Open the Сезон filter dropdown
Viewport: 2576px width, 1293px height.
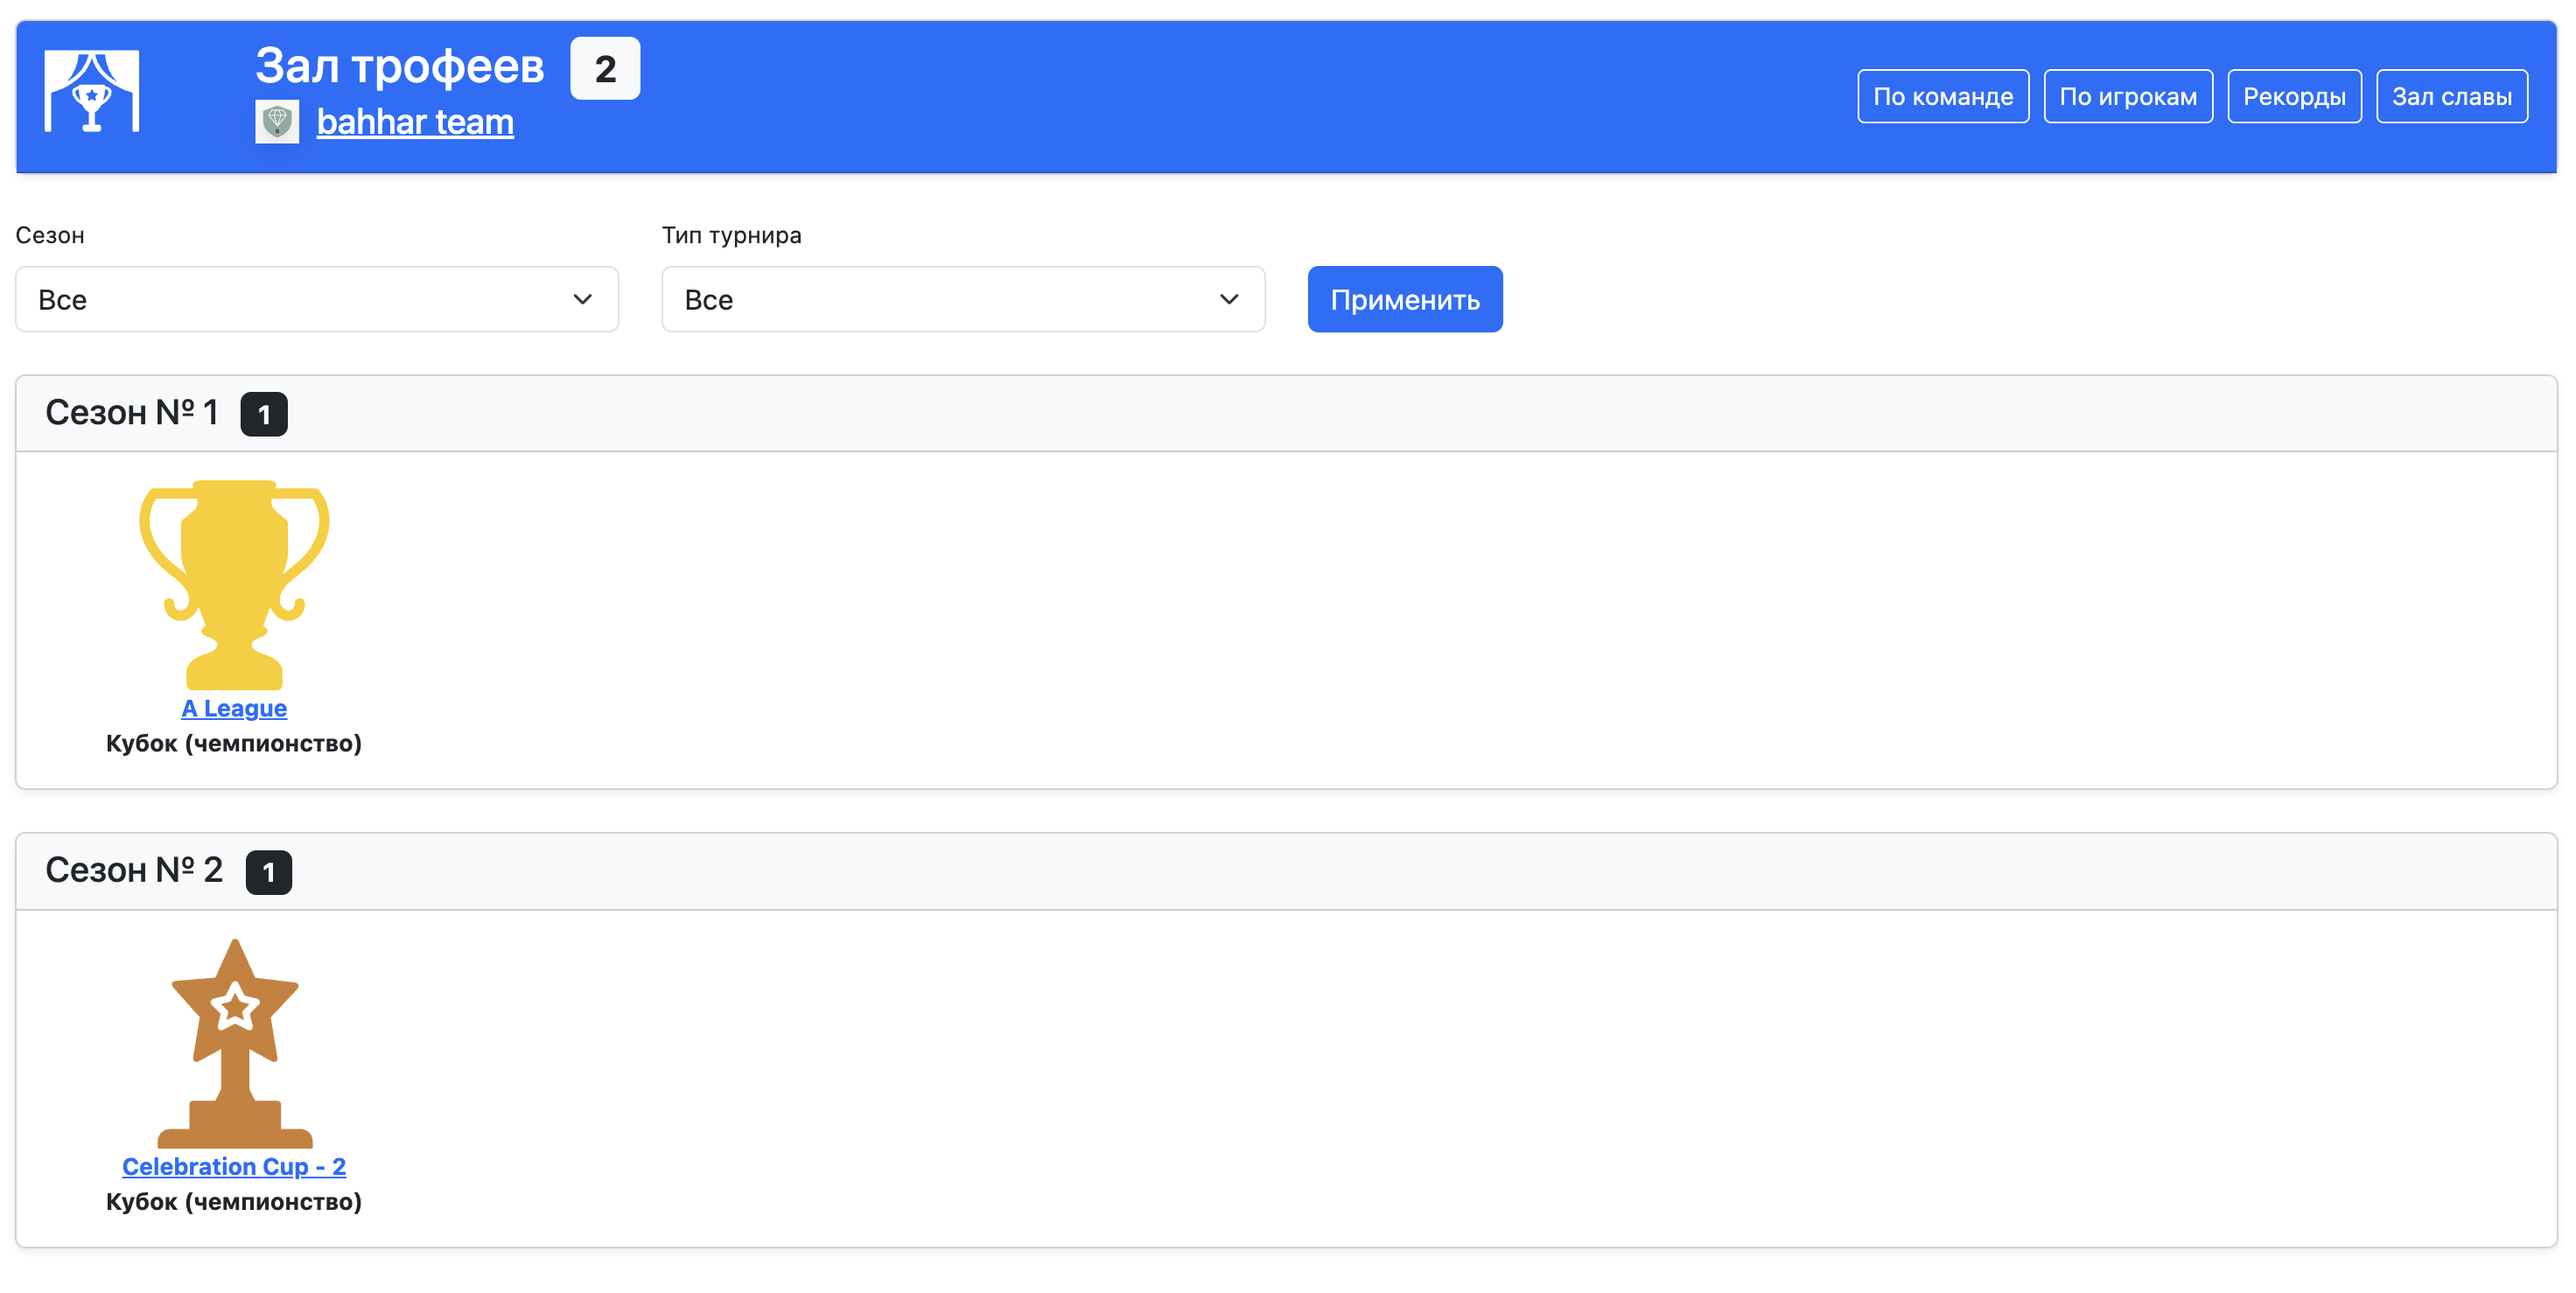(x=316, y=299)
